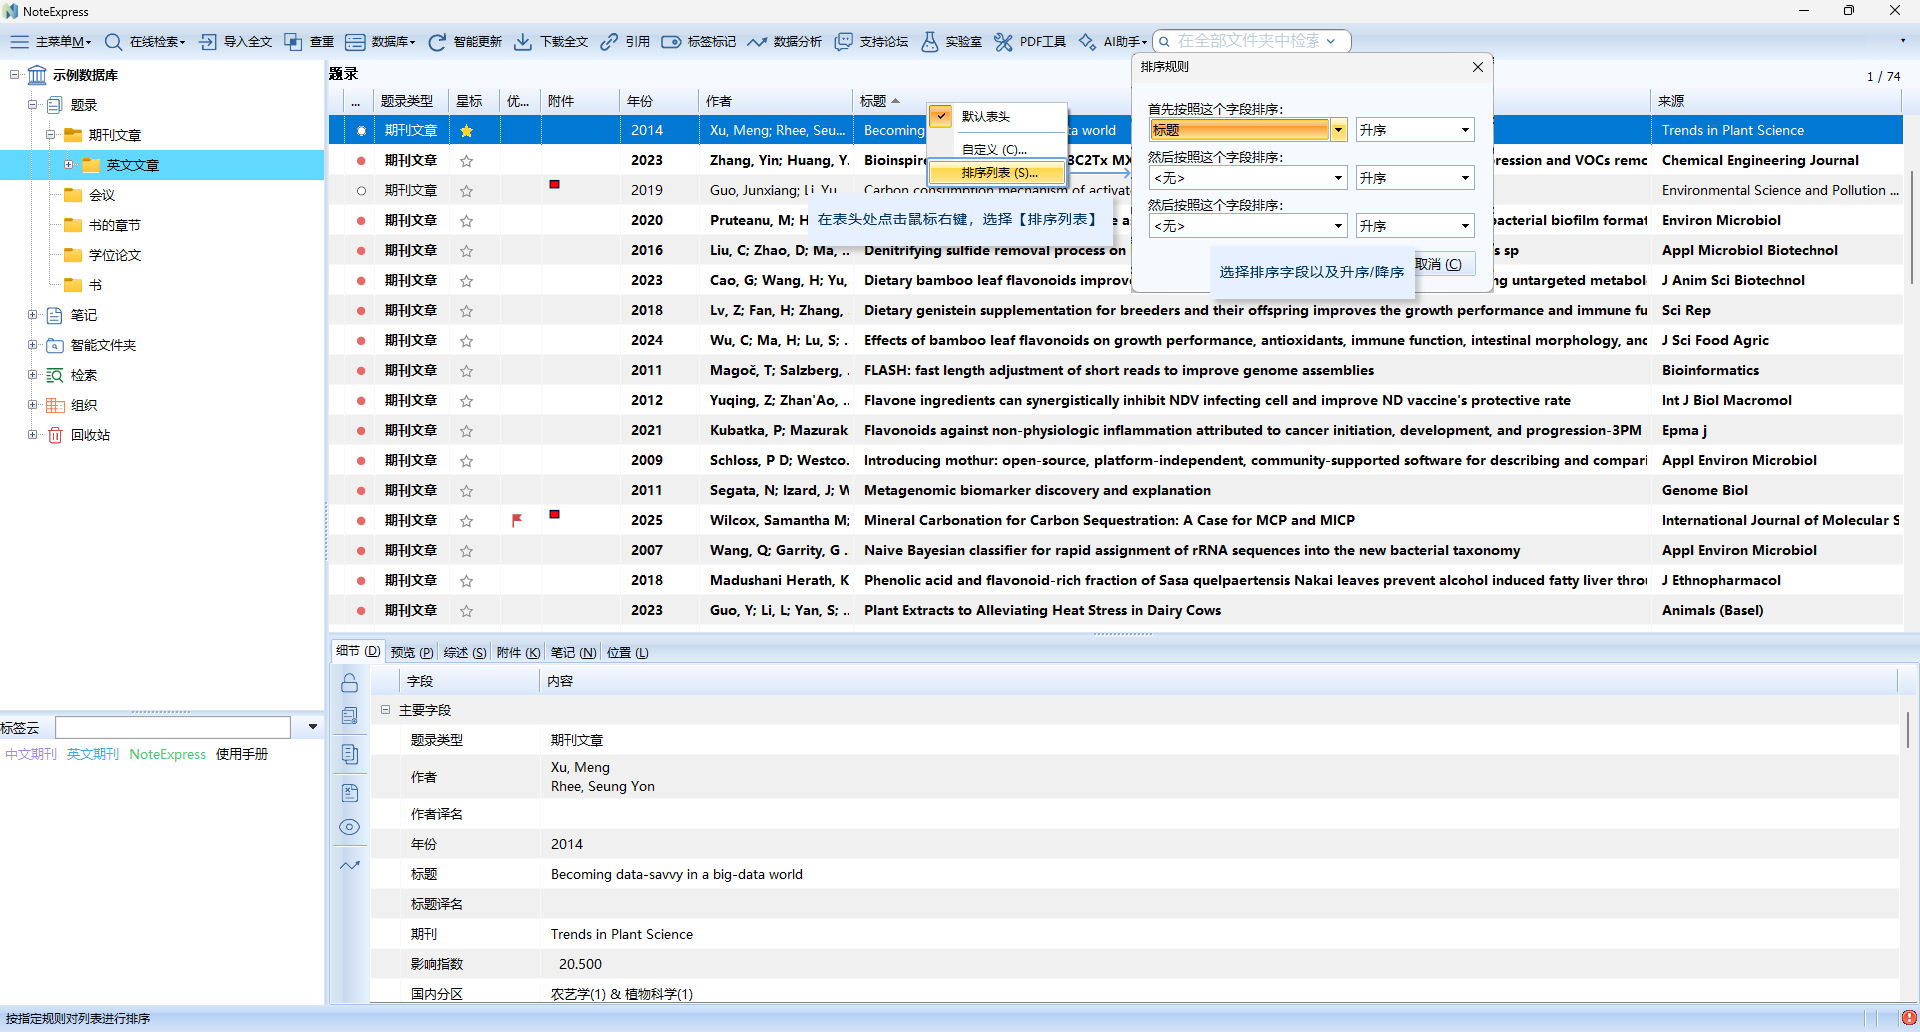Toggle the star on the Magoč row
This screenshot has width=1920, height=1032.
(x=466, y=370)
